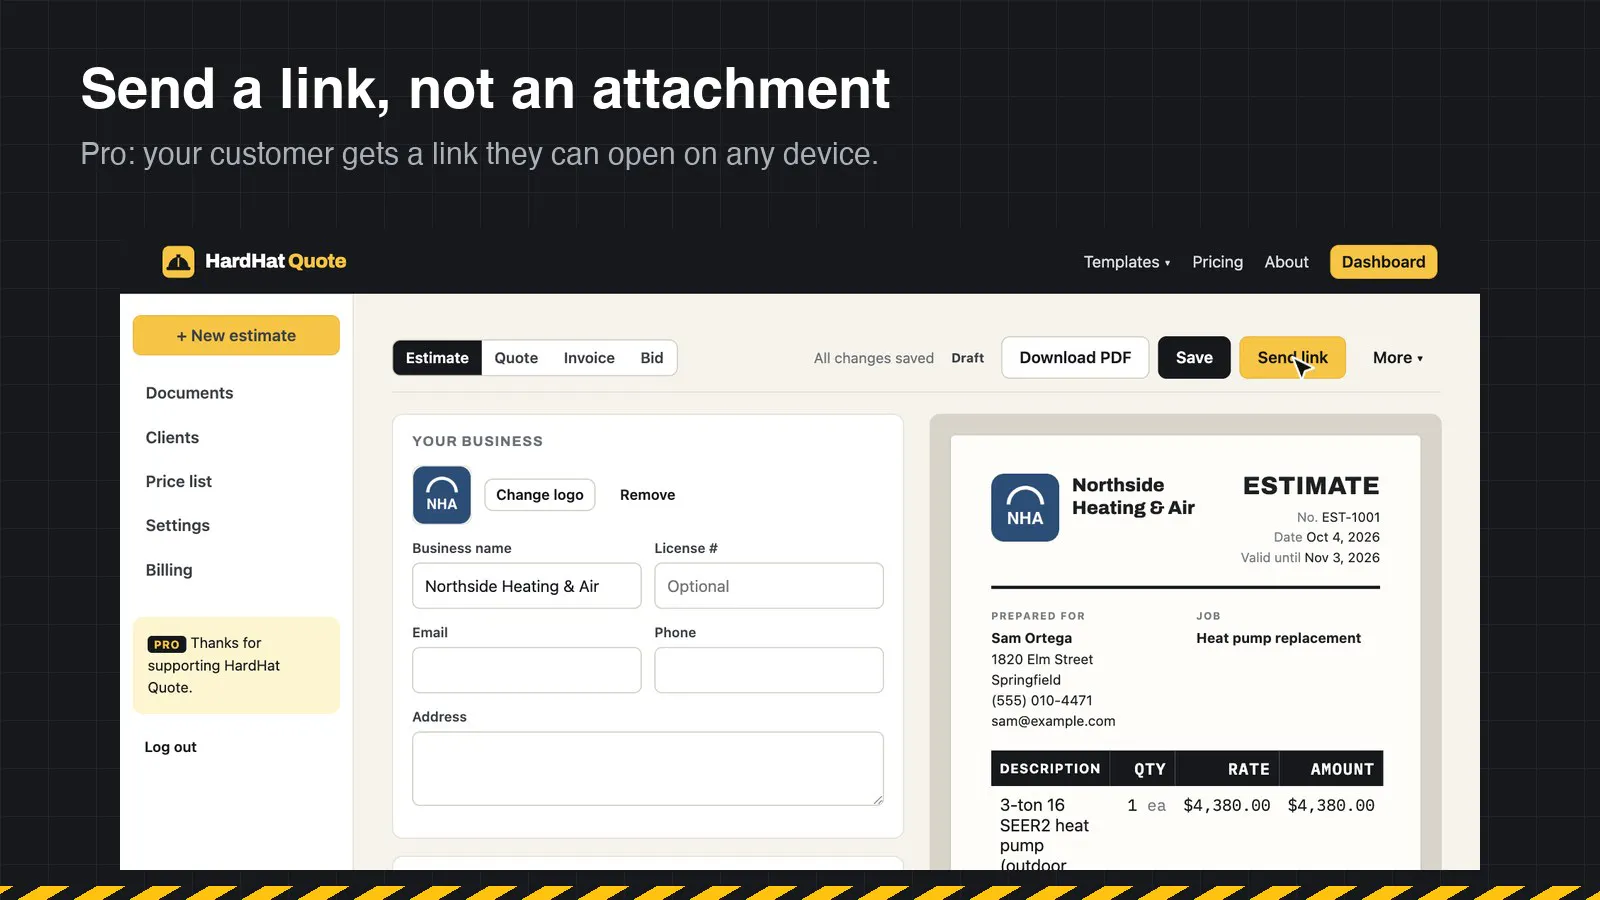
Task: Remove the business logo
Action: coord(647,495)
